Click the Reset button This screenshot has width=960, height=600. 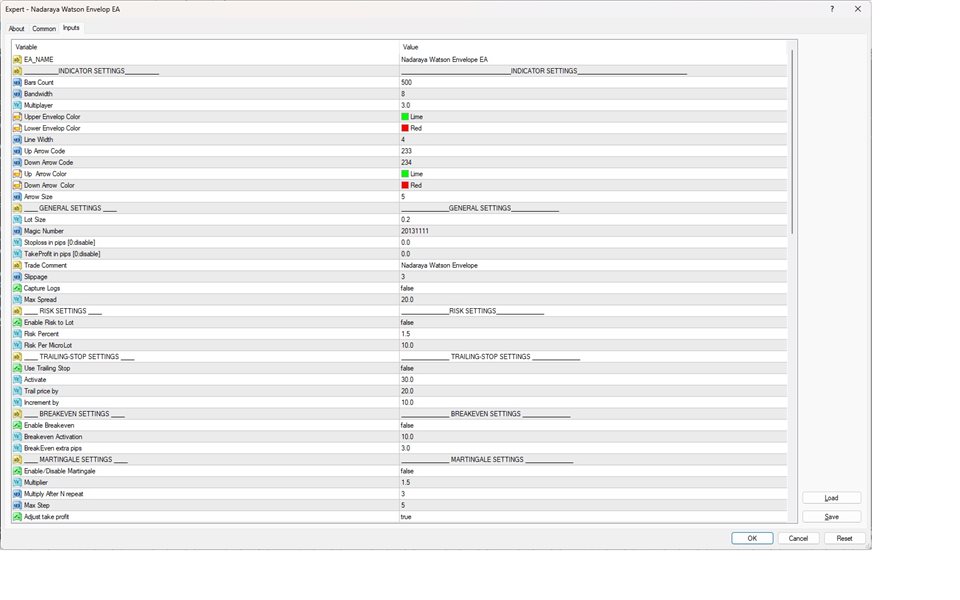(844, 538)
